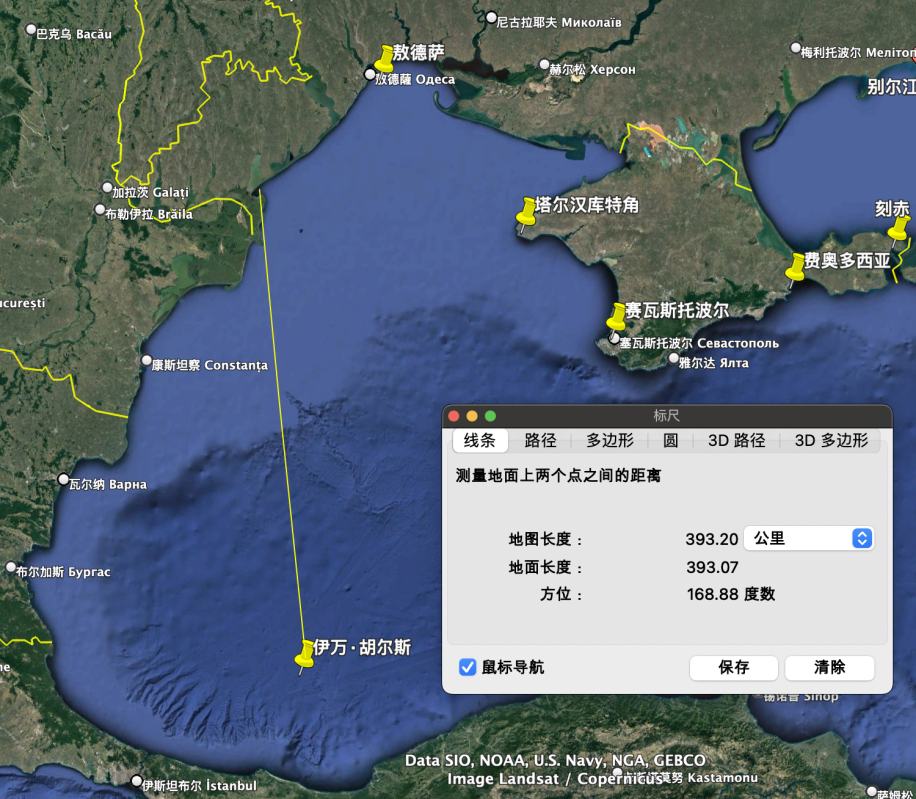Click the 尼古拉耶夫 Миколаїв city marker
The image size is (916, 799).
pos(491,17)
